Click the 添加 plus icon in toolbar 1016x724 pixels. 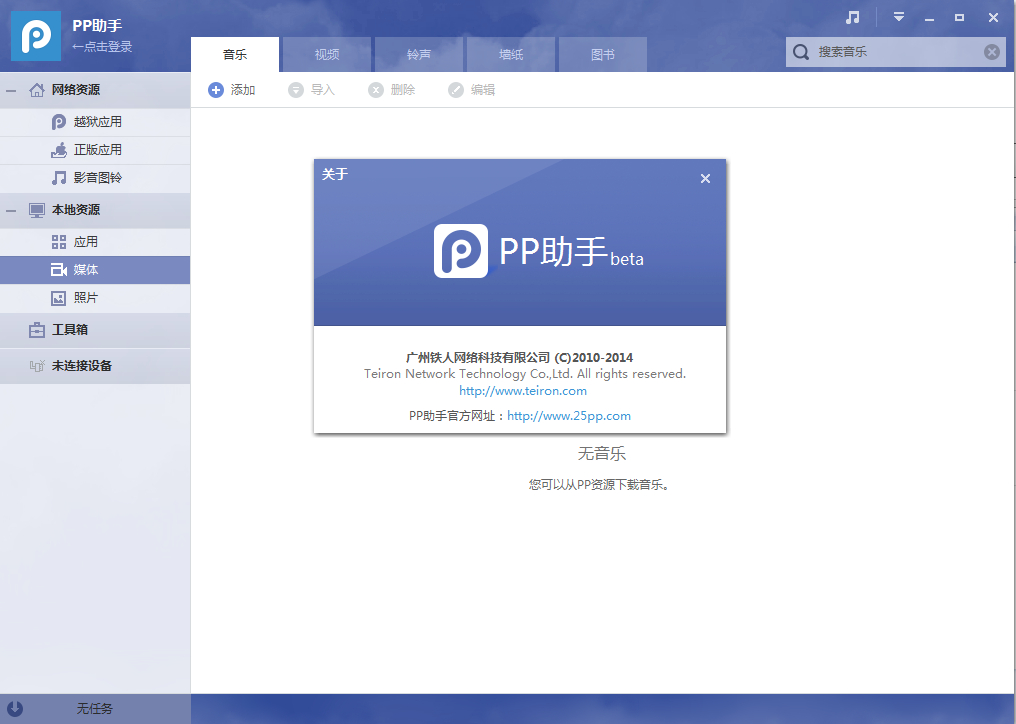(x=216, y=90)
